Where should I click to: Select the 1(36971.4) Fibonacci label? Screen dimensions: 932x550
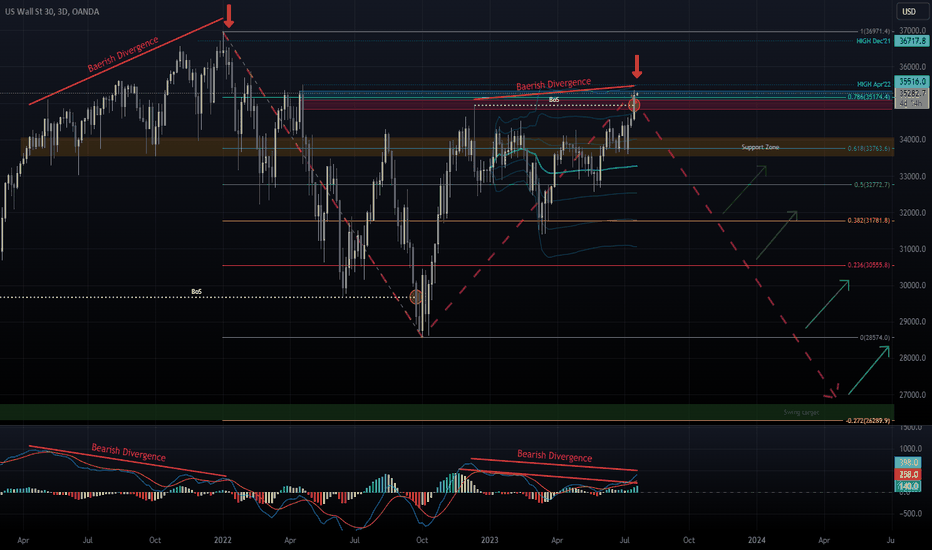click(x=875, y=31)
